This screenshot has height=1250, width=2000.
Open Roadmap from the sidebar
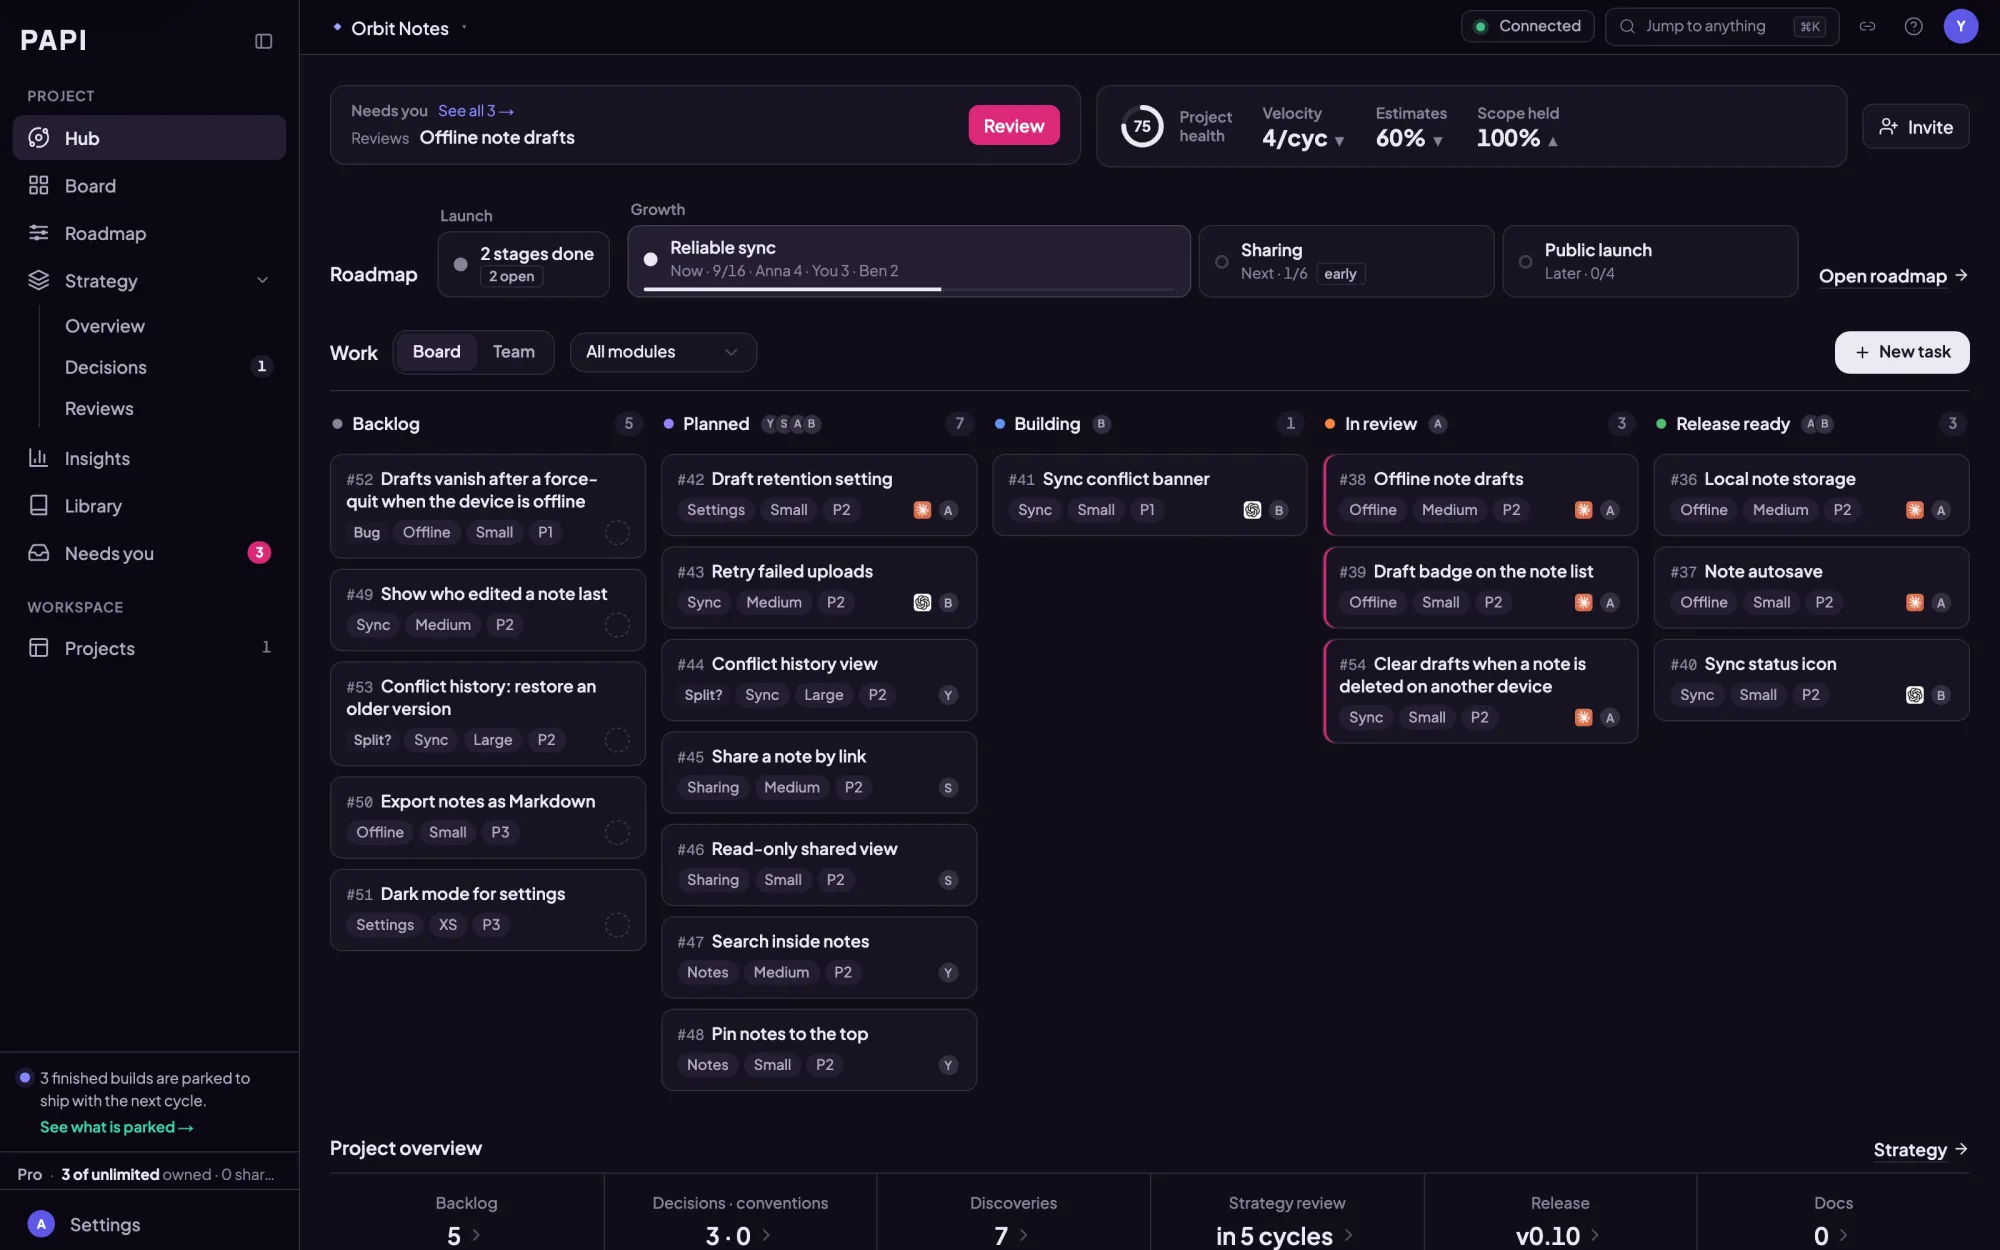click(149, 233)
